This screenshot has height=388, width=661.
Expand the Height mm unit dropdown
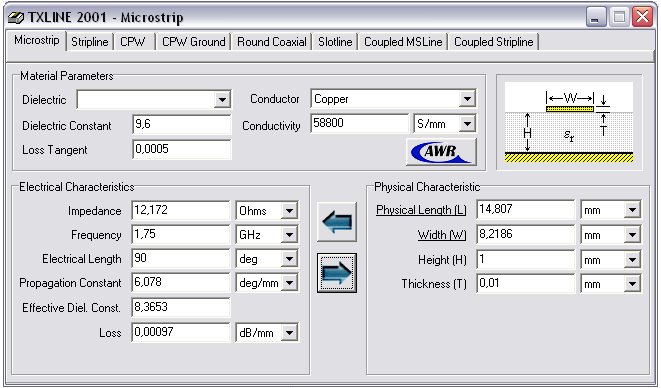(x=632, y=260)
